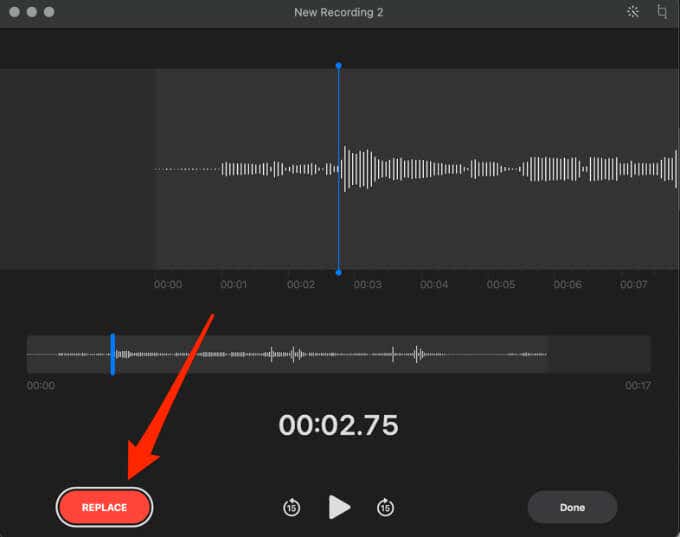Click the 00:02.75 elapsed time display
680x537 pixels.
[x=338, y=425]
